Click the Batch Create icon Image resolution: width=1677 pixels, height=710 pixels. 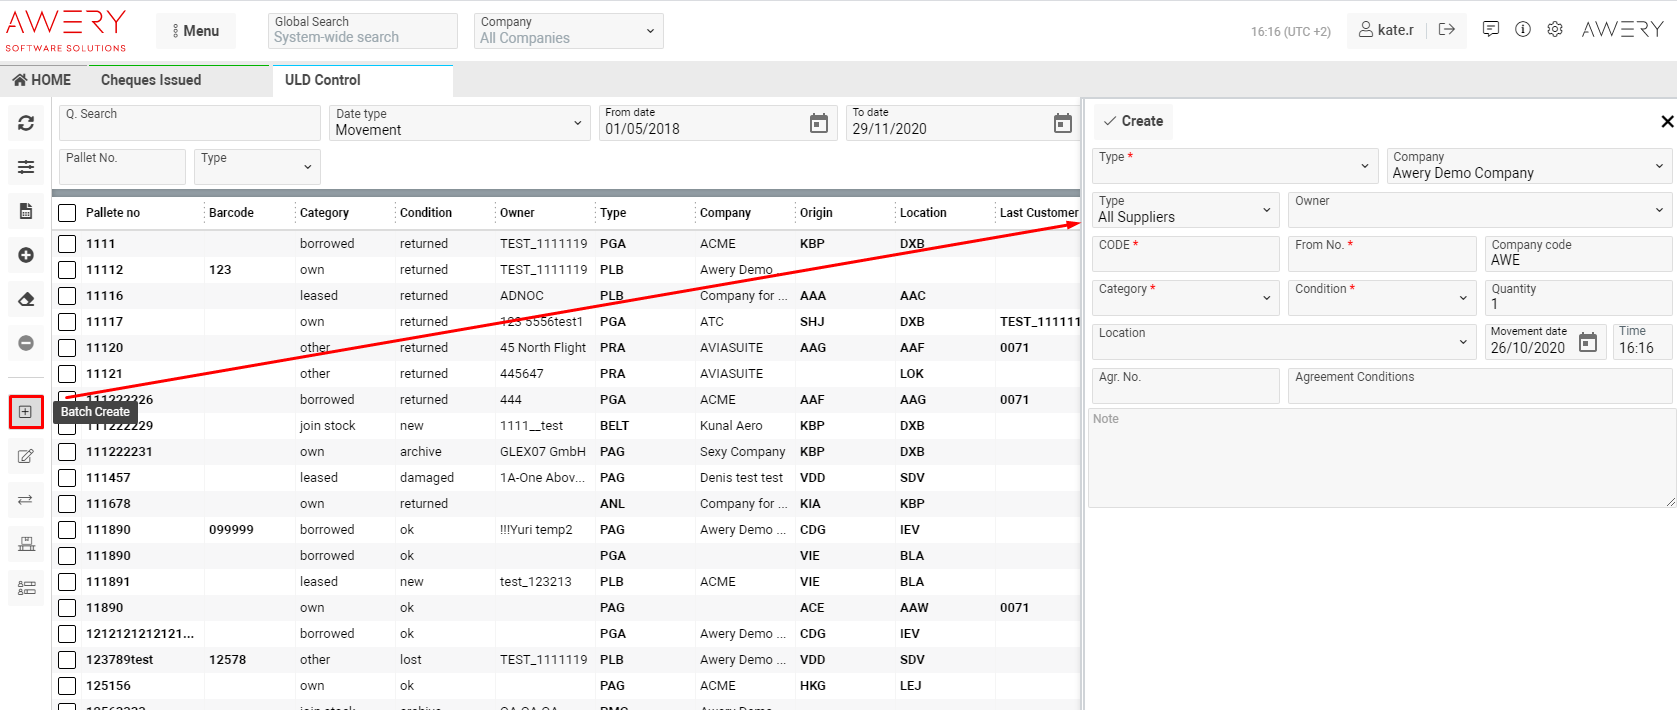(x=26, y=412)
